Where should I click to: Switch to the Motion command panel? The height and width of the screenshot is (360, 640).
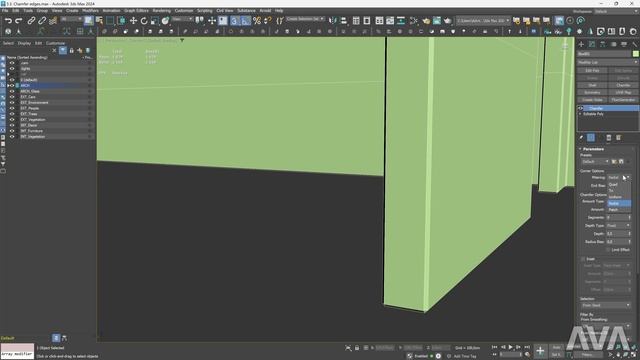[x=613, y=44]
